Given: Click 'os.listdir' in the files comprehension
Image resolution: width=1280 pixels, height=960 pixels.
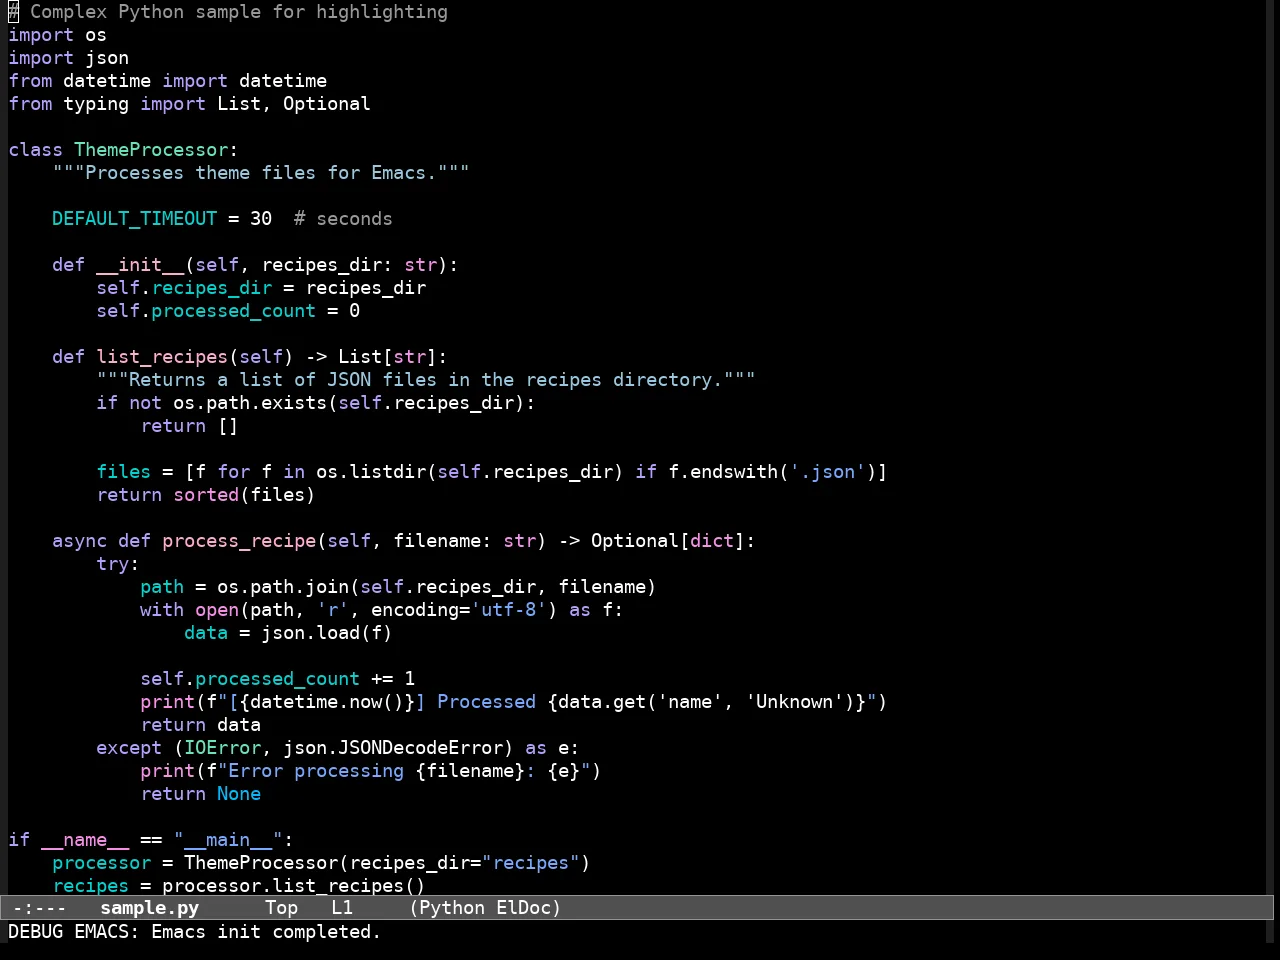Looking at the screenshot, I should click(371, 472).
